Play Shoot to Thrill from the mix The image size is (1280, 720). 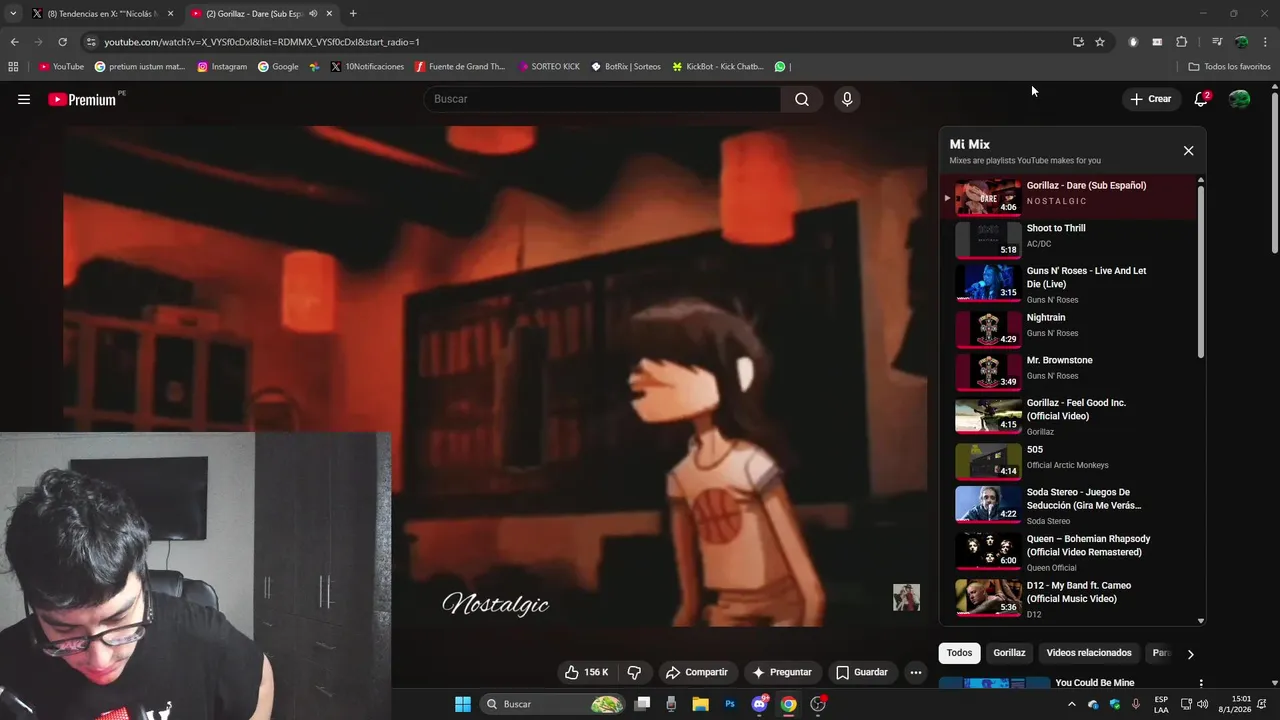pos(1068,239)
